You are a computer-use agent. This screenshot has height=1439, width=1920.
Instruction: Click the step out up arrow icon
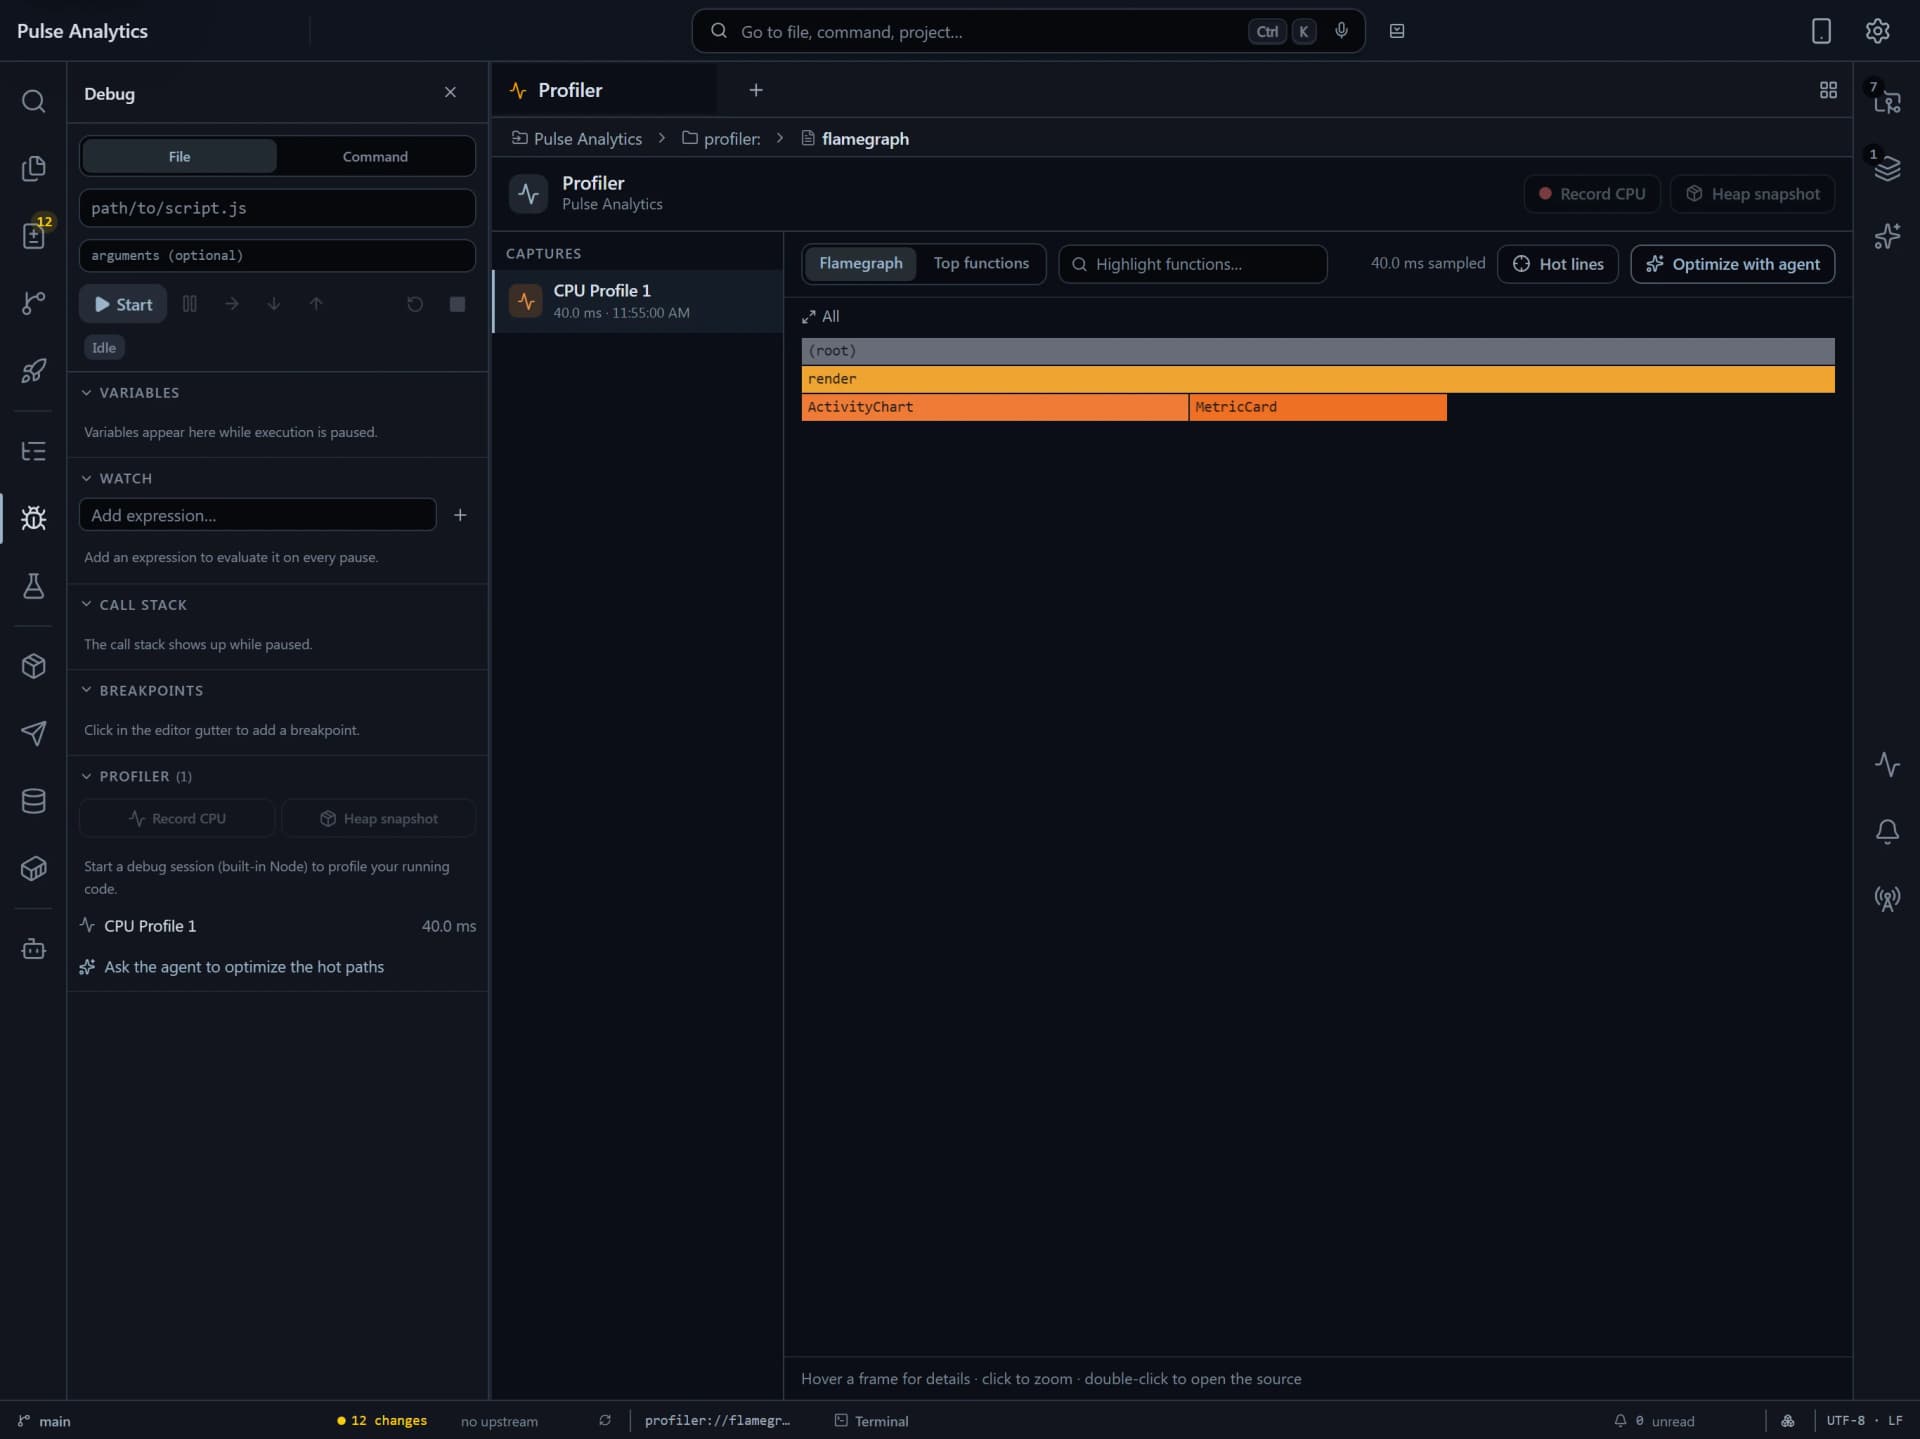316,304
